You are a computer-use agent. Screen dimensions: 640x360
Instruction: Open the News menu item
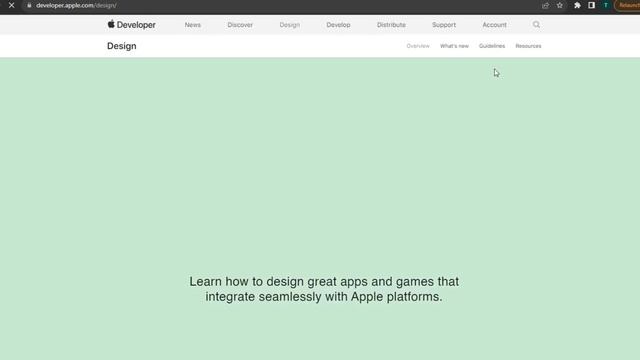click(193, 25)
